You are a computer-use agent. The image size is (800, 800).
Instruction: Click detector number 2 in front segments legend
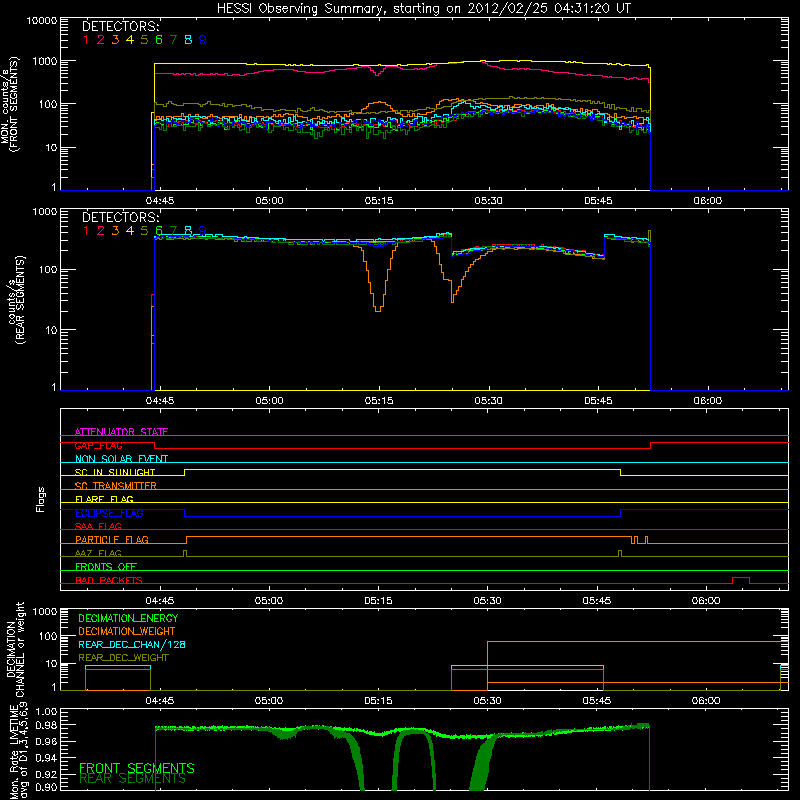point(101,40)
